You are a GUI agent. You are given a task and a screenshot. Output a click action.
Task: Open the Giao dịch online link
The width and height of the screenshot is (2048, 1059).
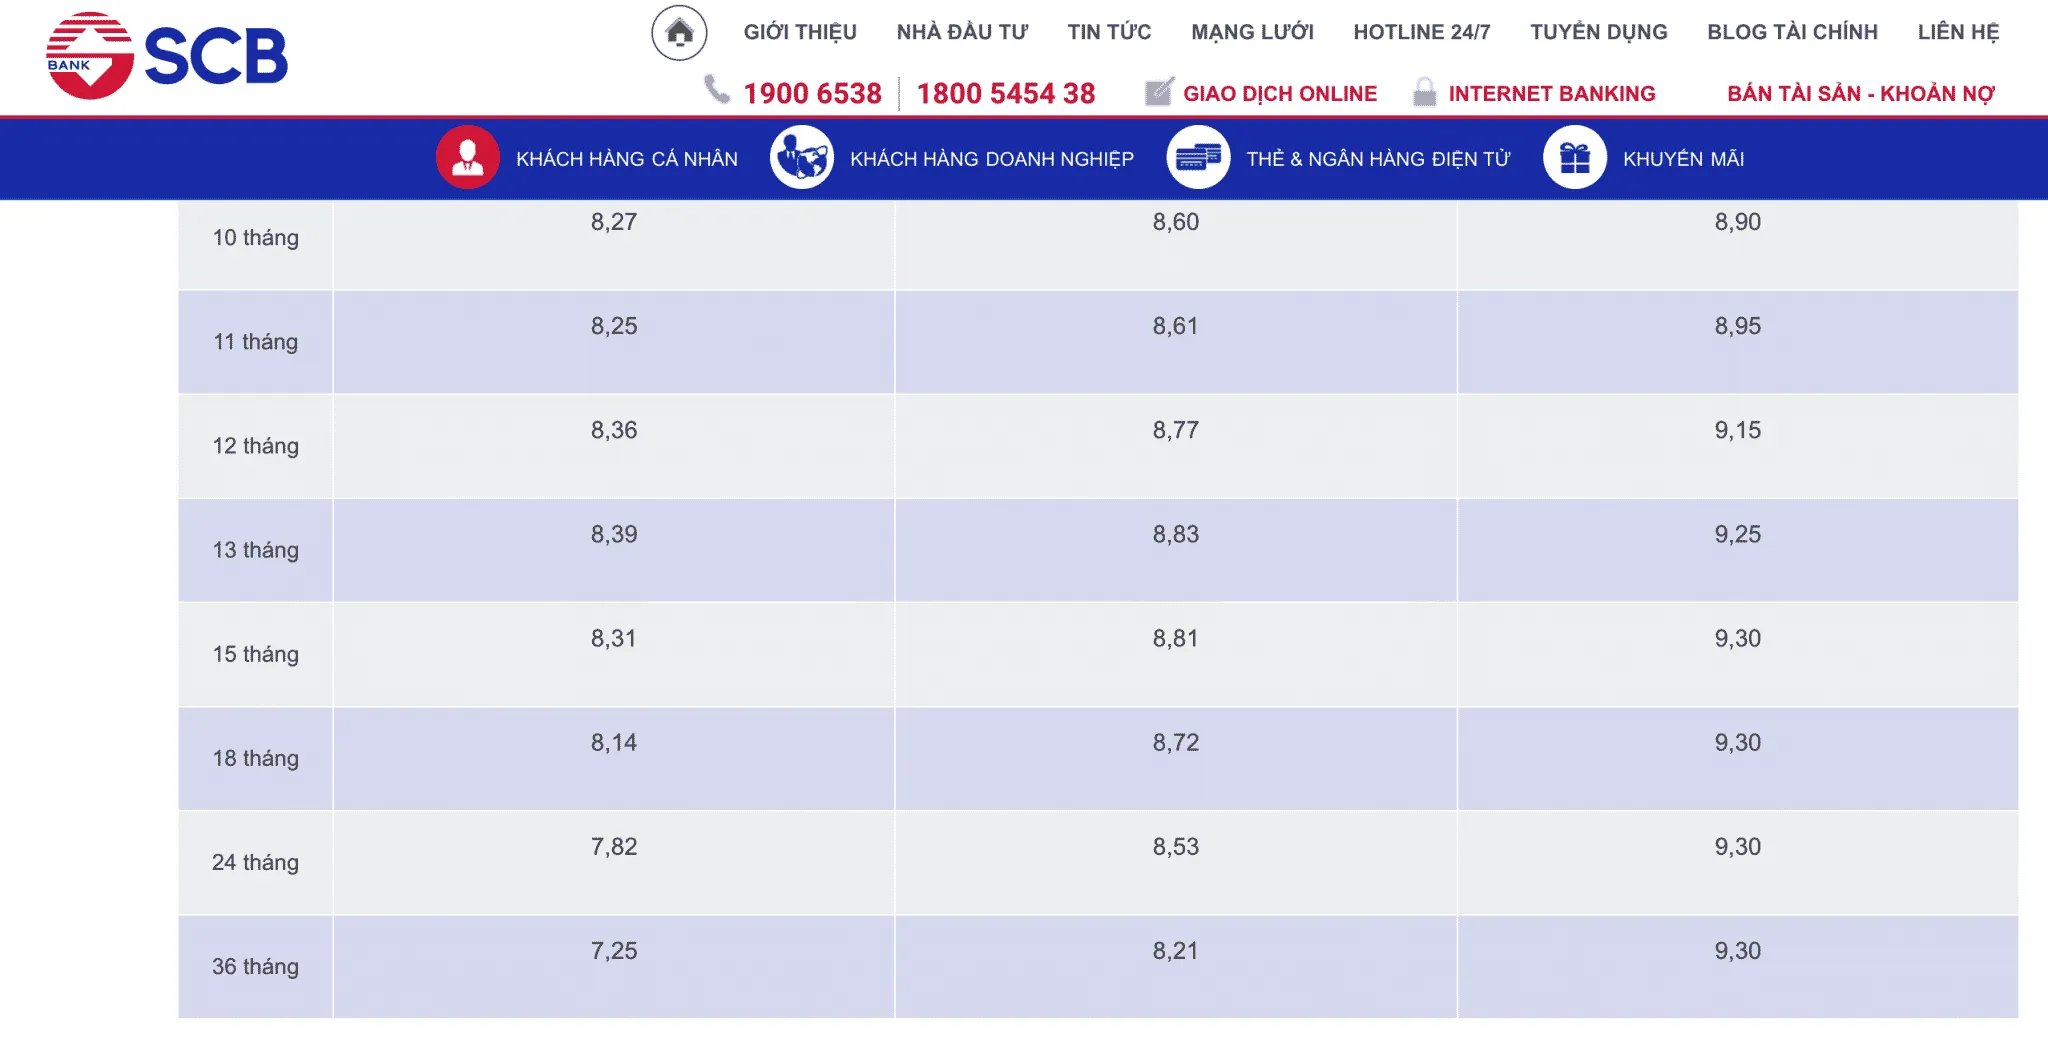click(1280, 93)
